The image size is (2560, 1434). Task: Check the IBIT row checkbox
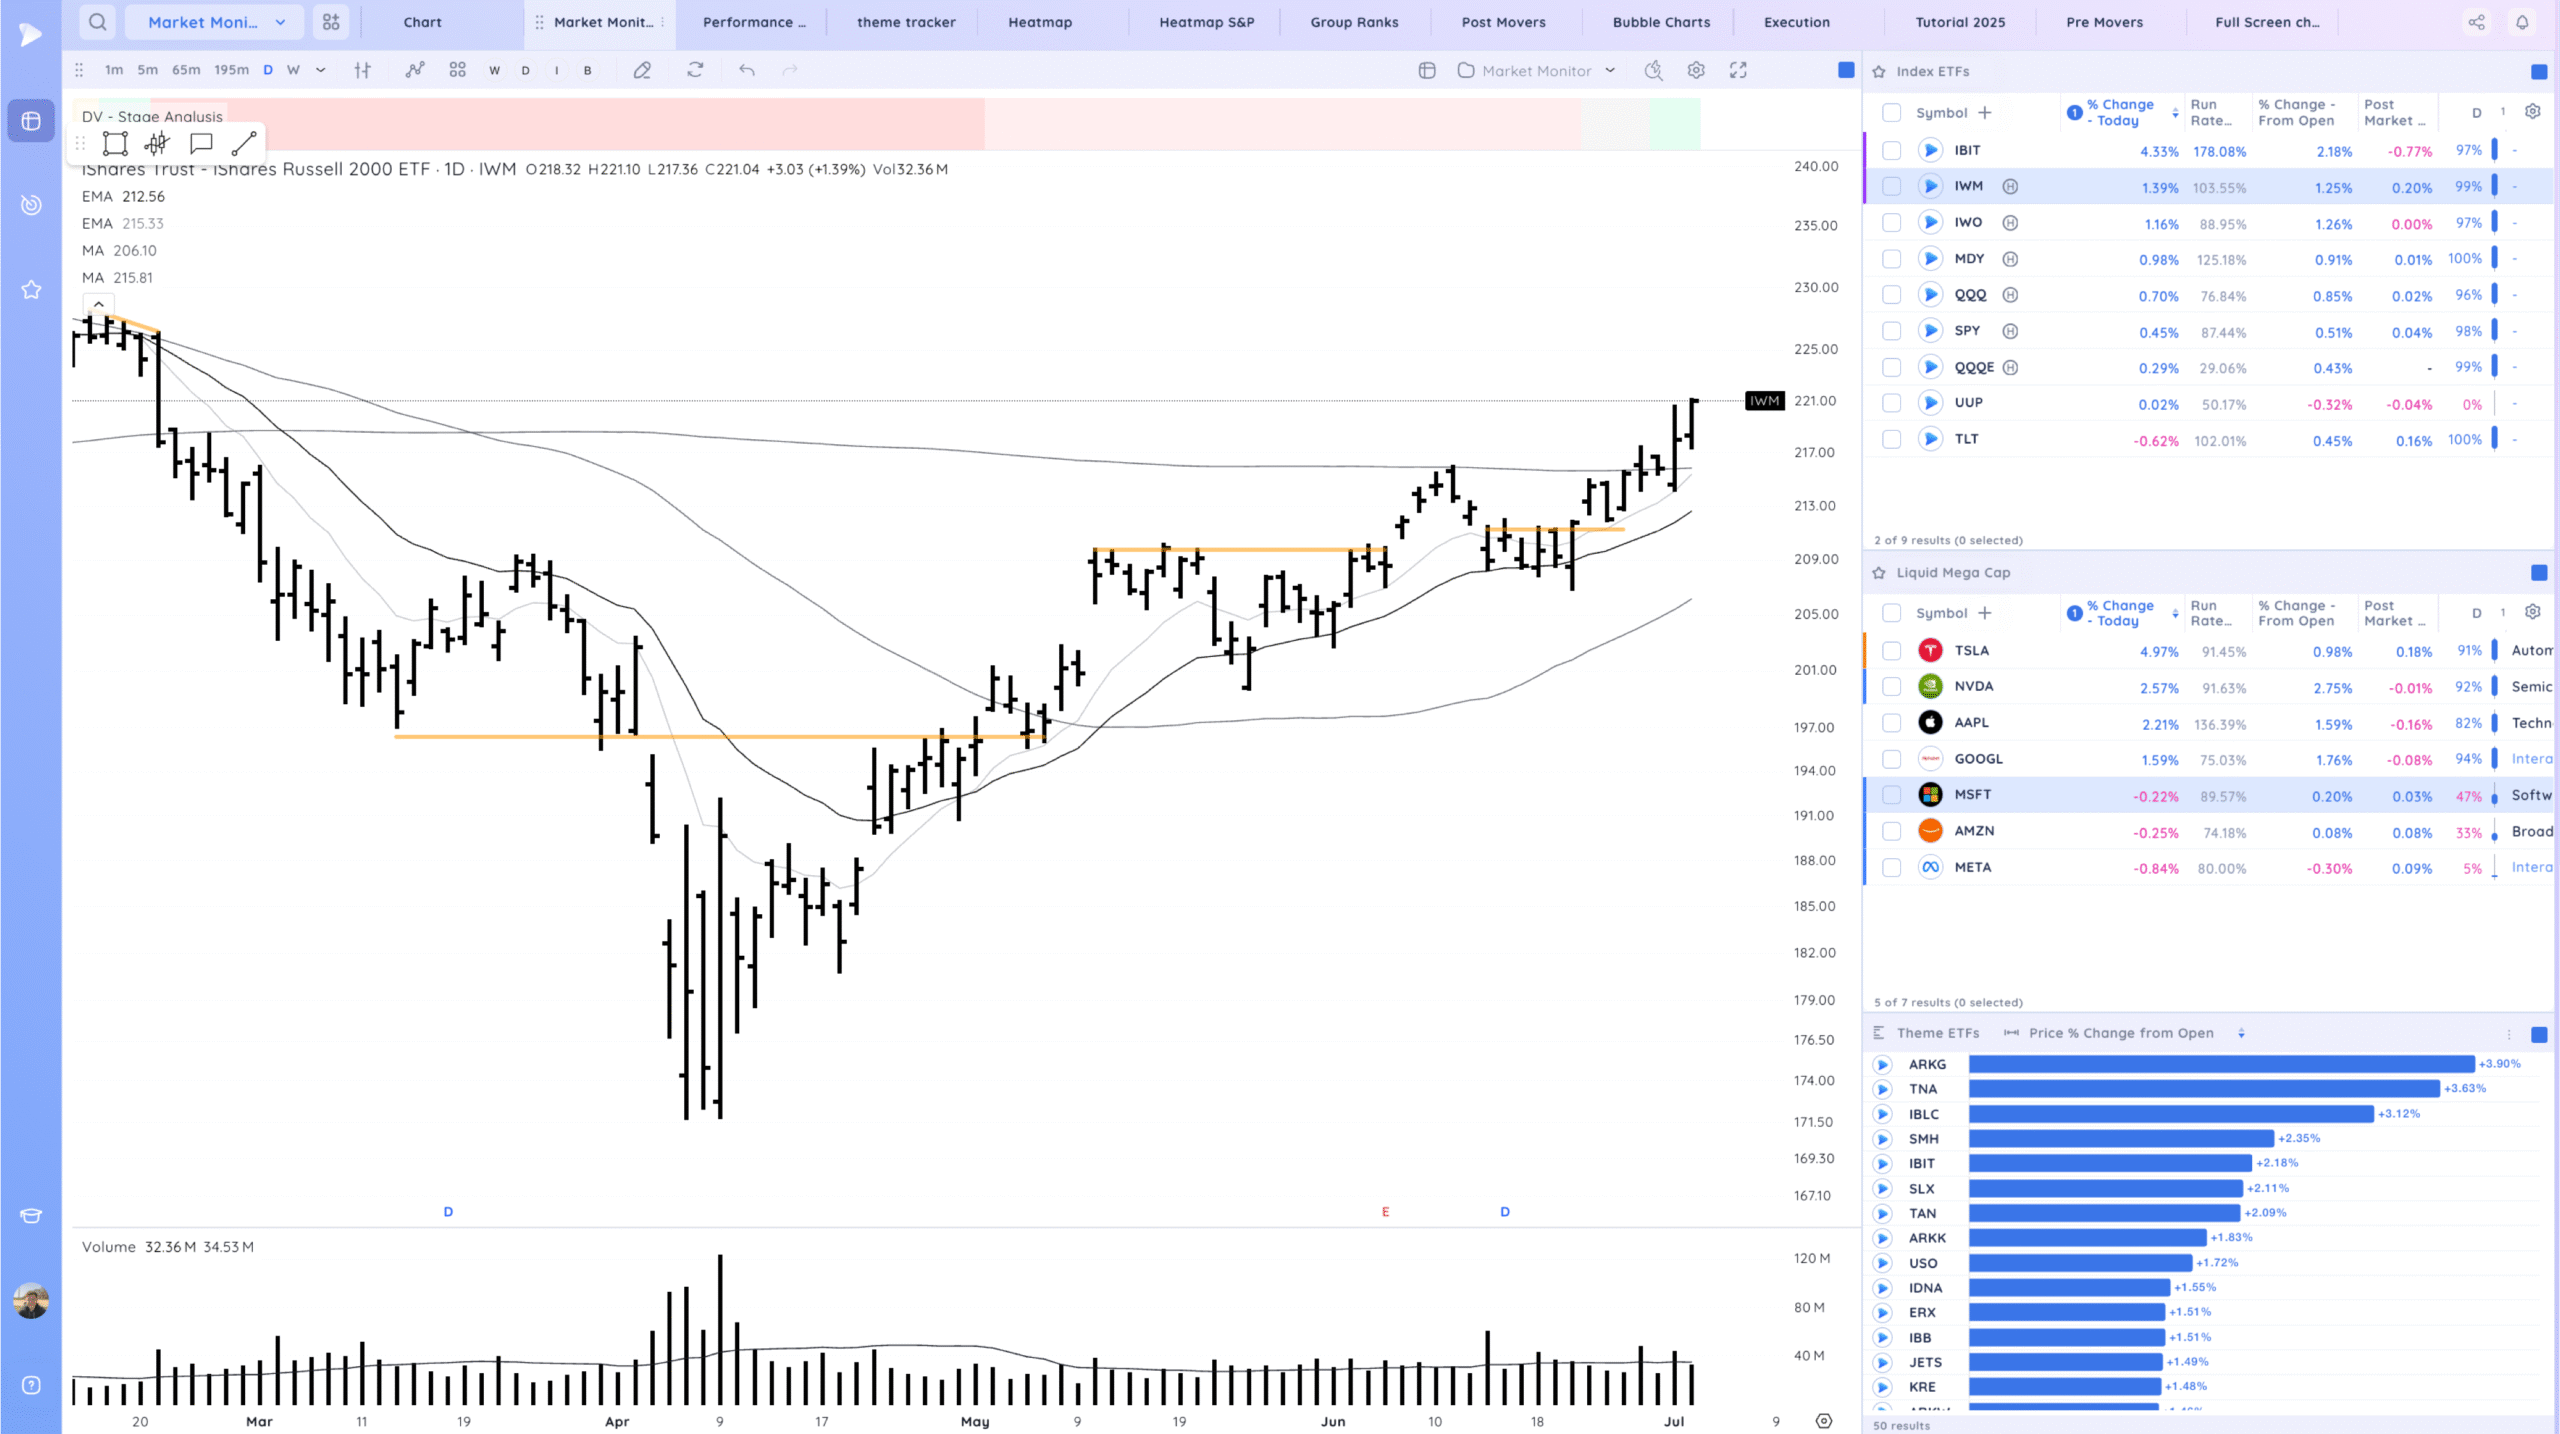coord(1891,150)
